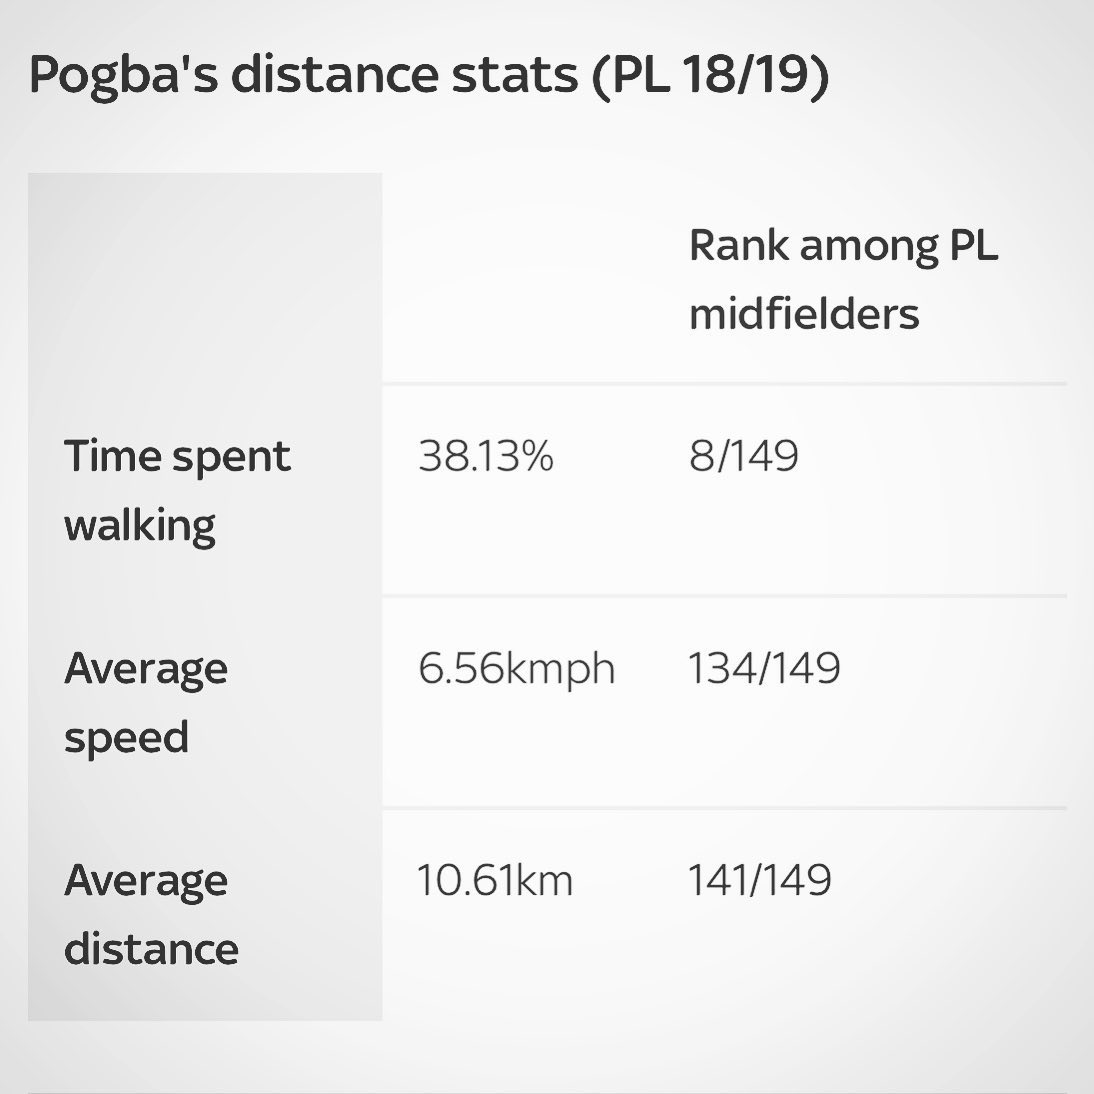
Task: Click the 10.61km distance value
Action: [x=495, y=880]
